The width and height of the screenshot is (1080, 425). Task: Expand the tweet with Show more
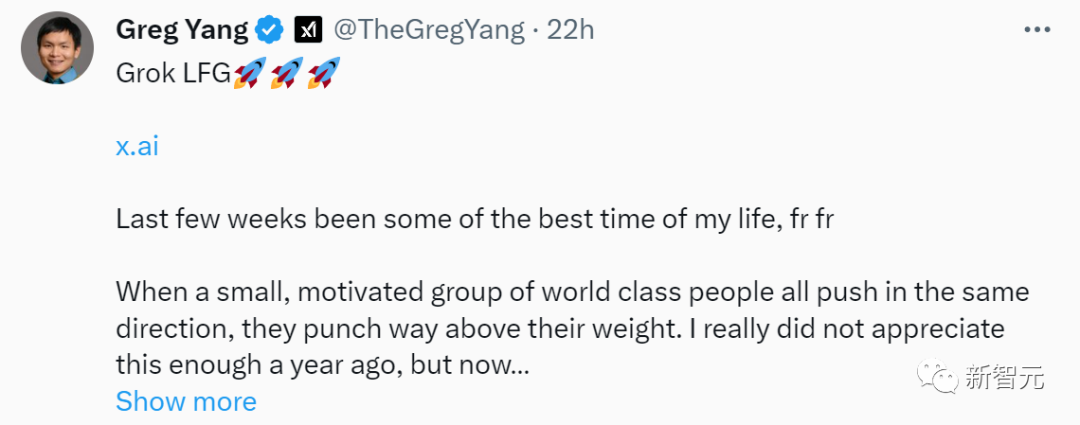[186, 401]
